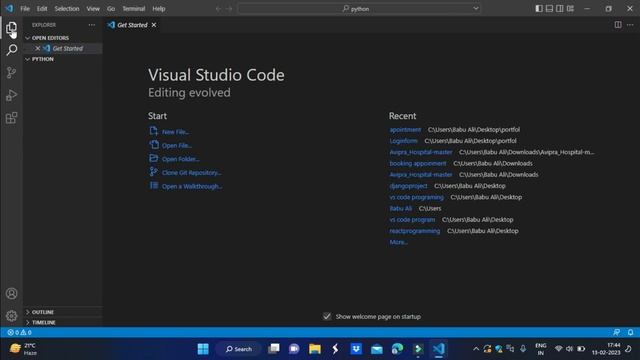Open the Accounts menu icon

11,293
